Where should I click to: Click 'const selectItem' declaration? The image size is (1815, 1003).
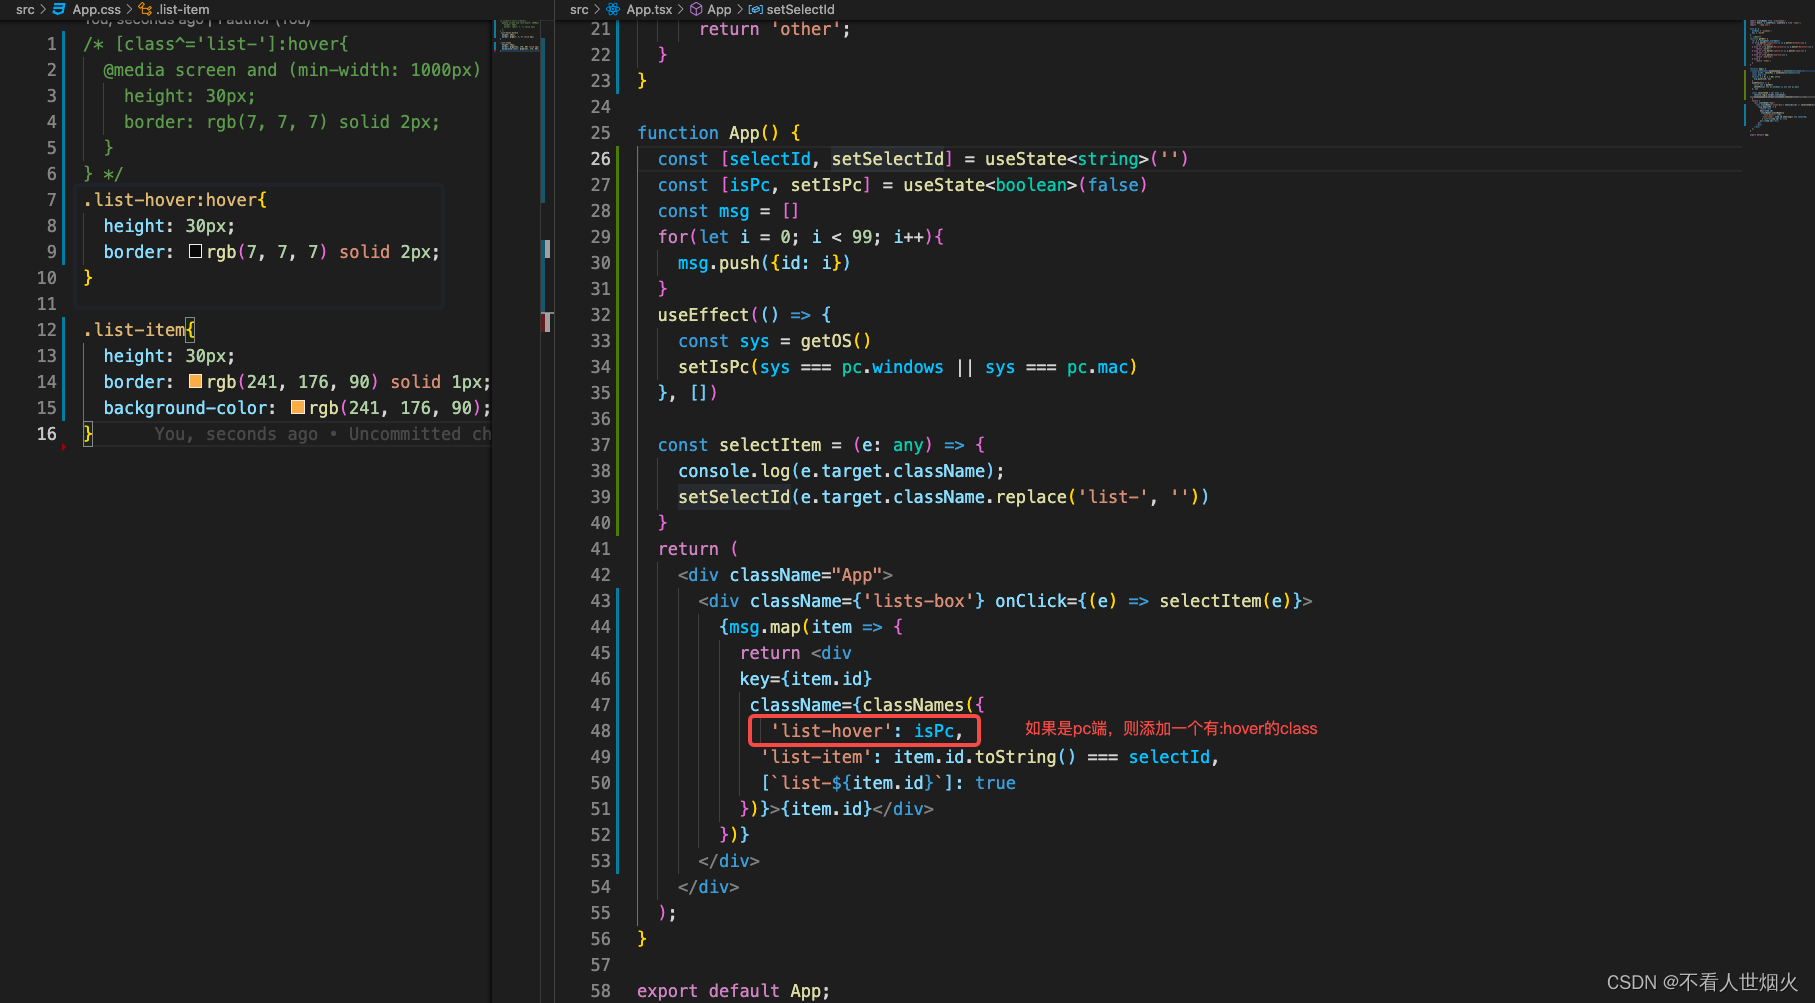click(x=739, y=445)
